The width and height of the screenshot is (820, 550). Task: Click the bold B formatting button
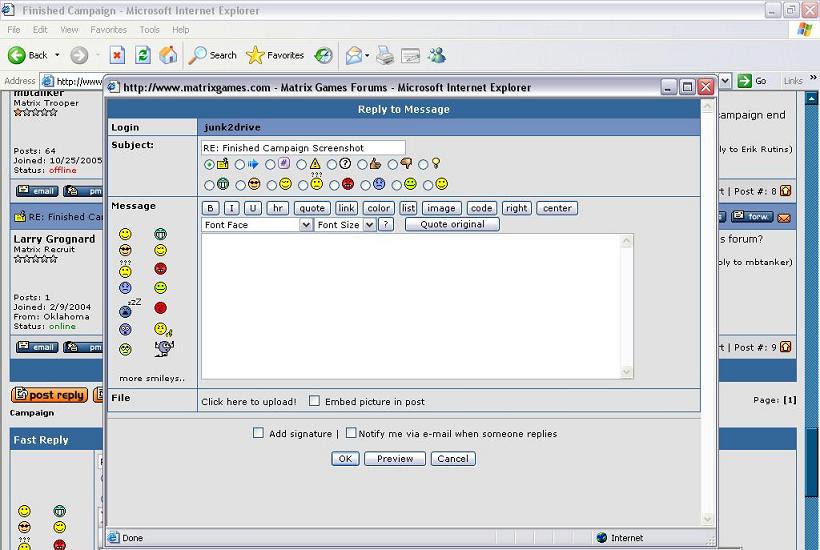210,208
